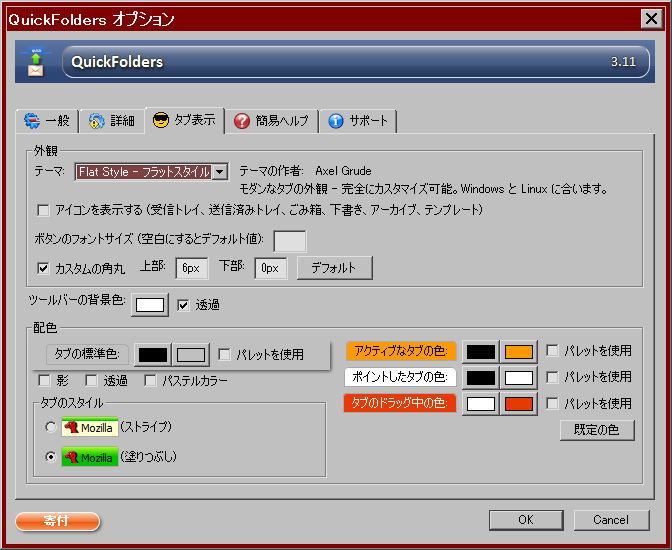Viewport: 672px width, 550px height.
Task: Open the black swatch for ポイントしたタブの色
Action: 480,378
